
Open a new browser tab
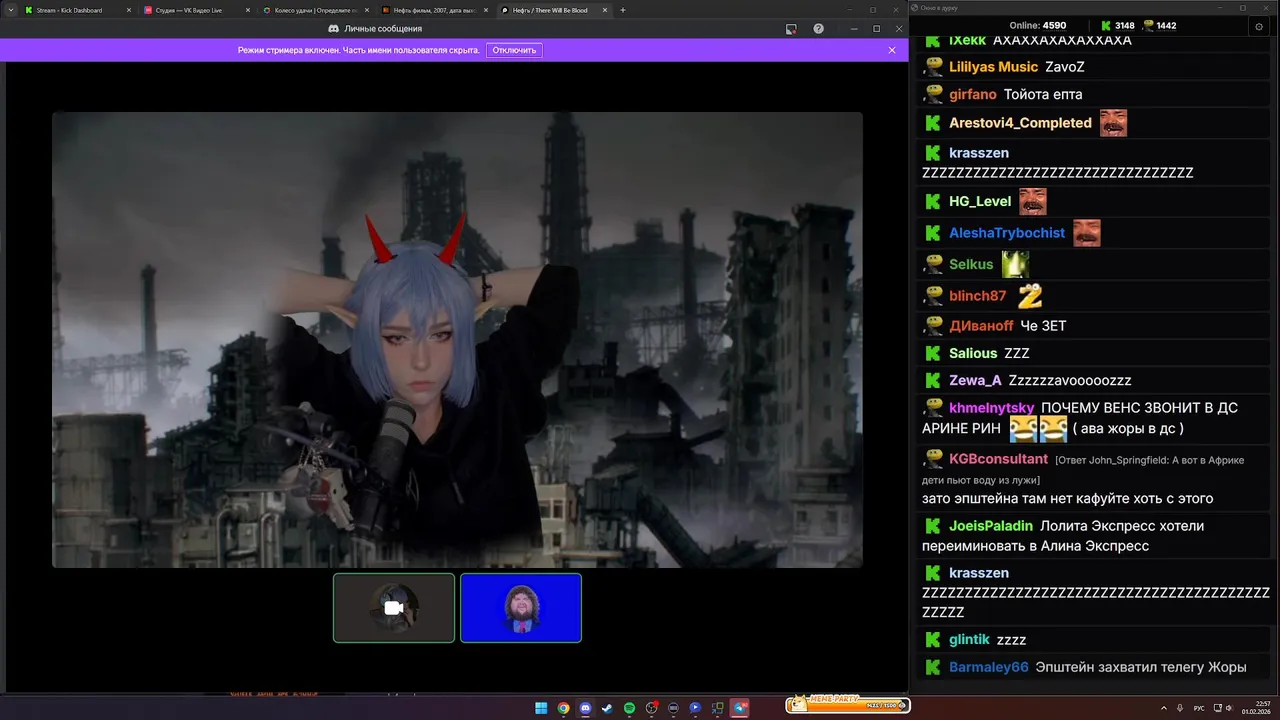pyautogui.click(x=623, y=10)
